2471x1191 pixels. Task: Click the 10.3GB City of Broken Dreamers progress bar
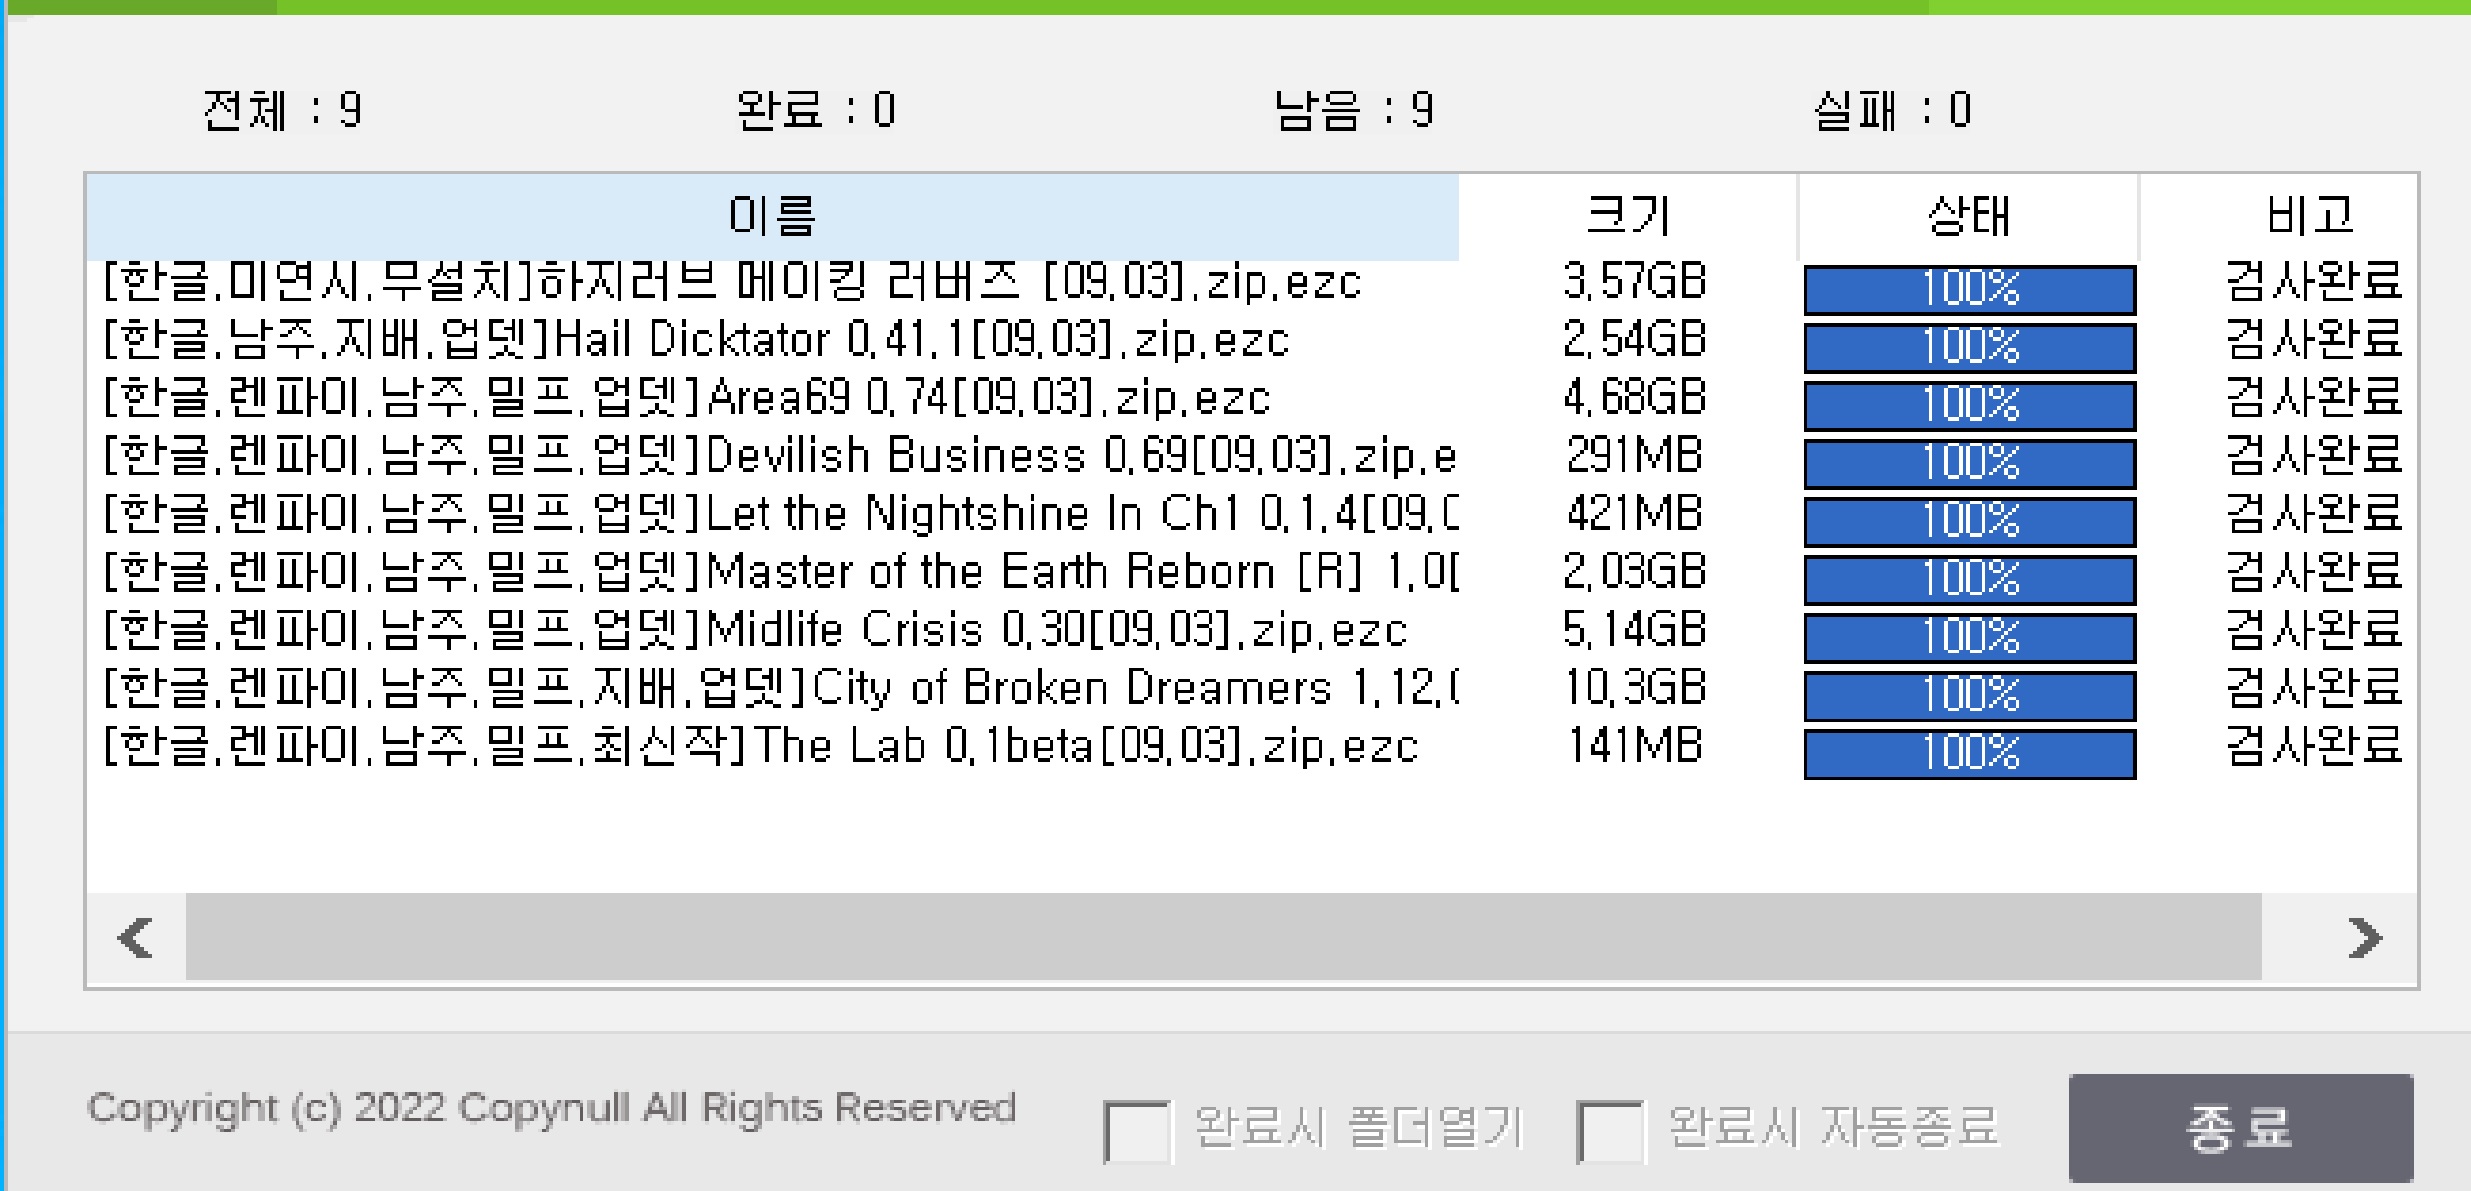pyautogui.click(x=1969, y=695)
